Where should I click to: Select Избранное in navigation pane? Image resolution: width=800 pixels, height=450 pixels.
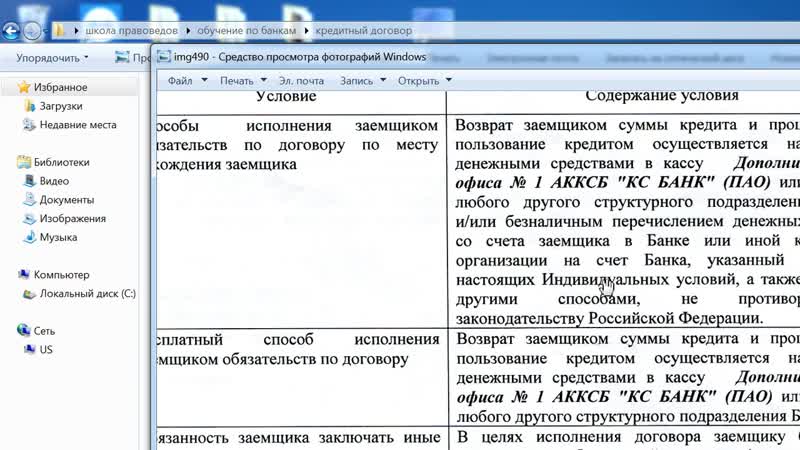point(60,87)
